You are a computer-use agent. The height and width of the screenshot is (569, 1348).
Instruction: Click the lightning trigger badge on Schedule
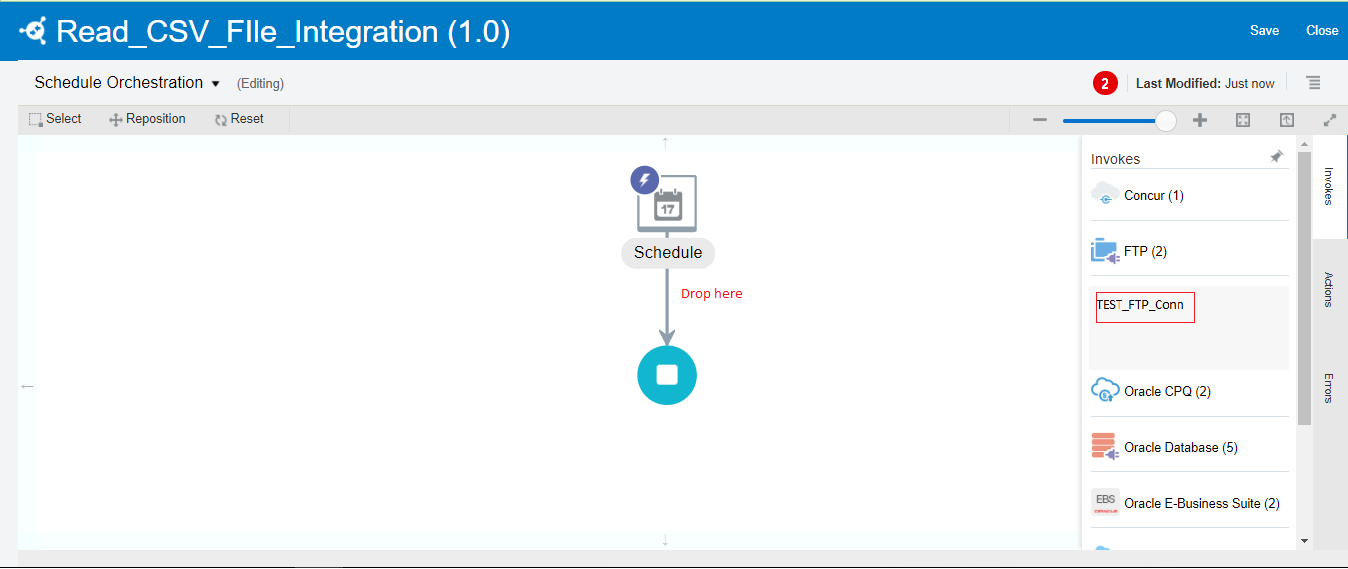pos(645,180)
